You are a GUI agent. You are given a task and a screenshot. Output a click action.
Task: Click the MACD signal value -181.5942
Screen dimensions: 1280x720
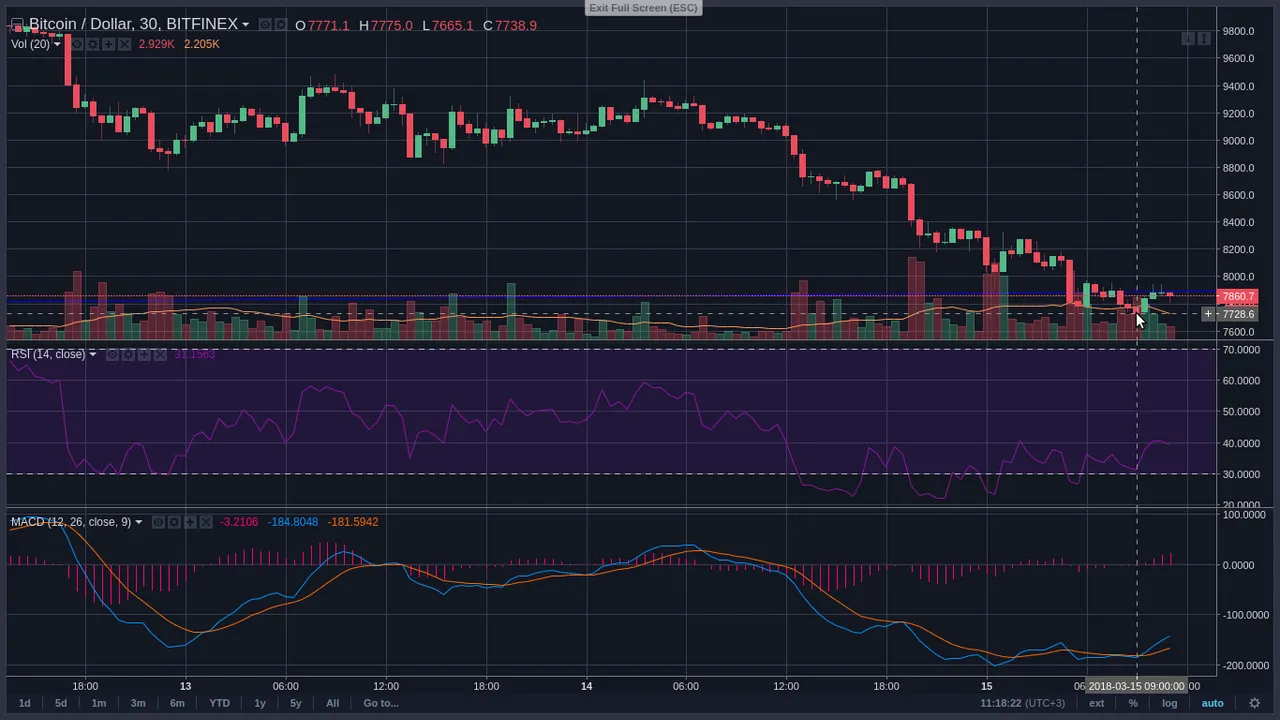coord(353,522)
